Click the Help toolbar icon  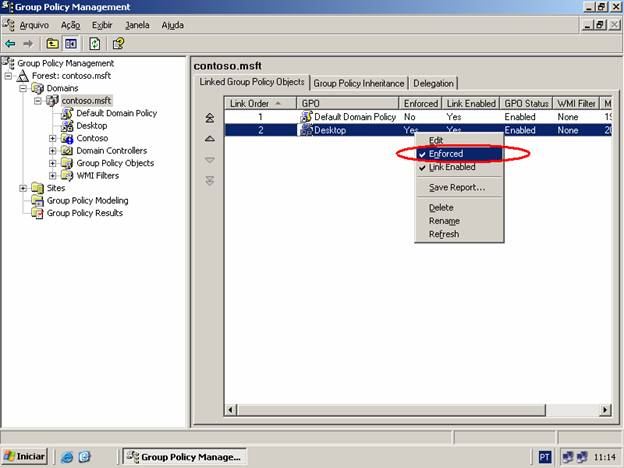pyautogui.click(x=118, y=43)
